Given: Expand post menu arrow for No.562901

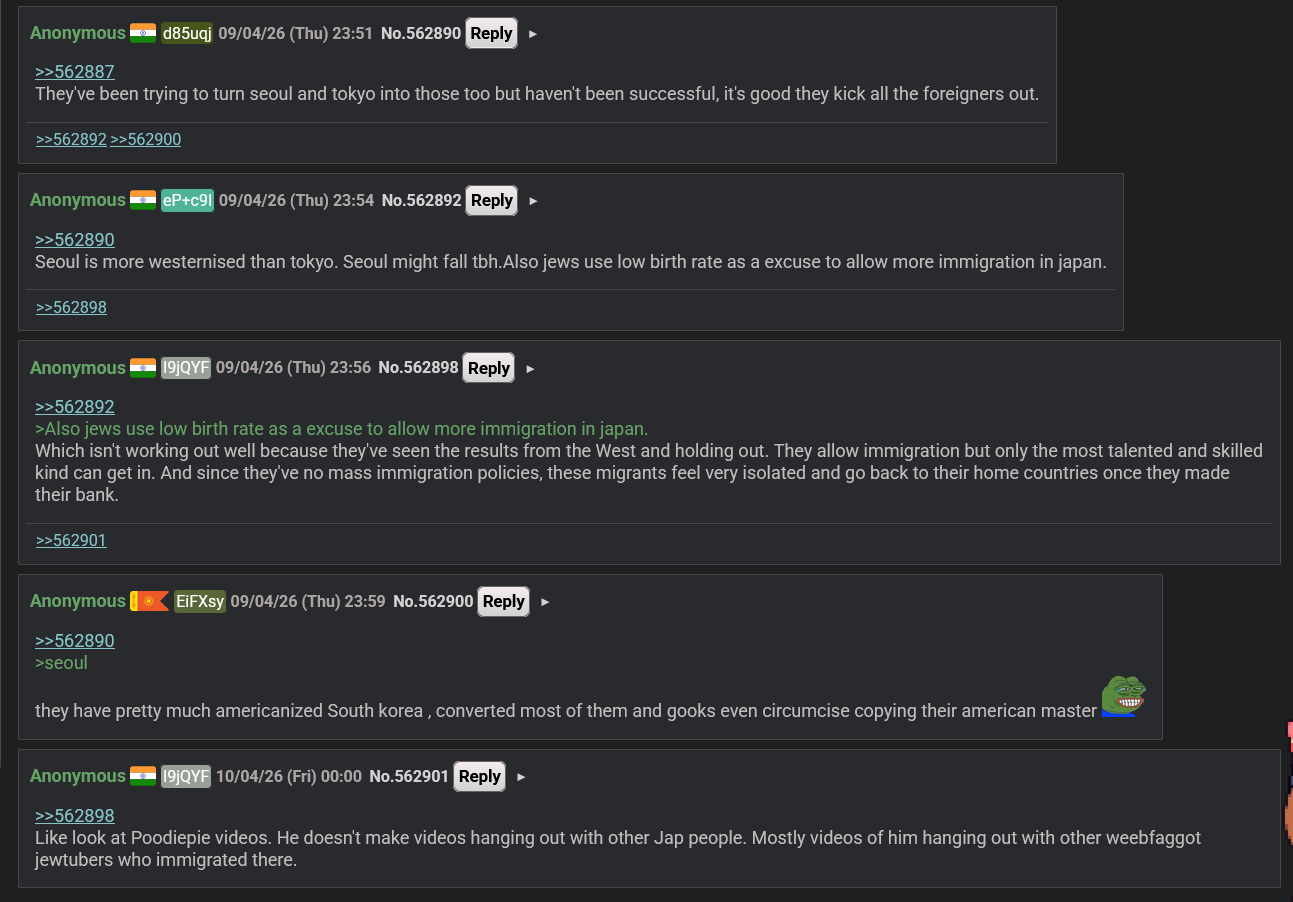Looking at the screenshot, I should (x=521, y=777).
